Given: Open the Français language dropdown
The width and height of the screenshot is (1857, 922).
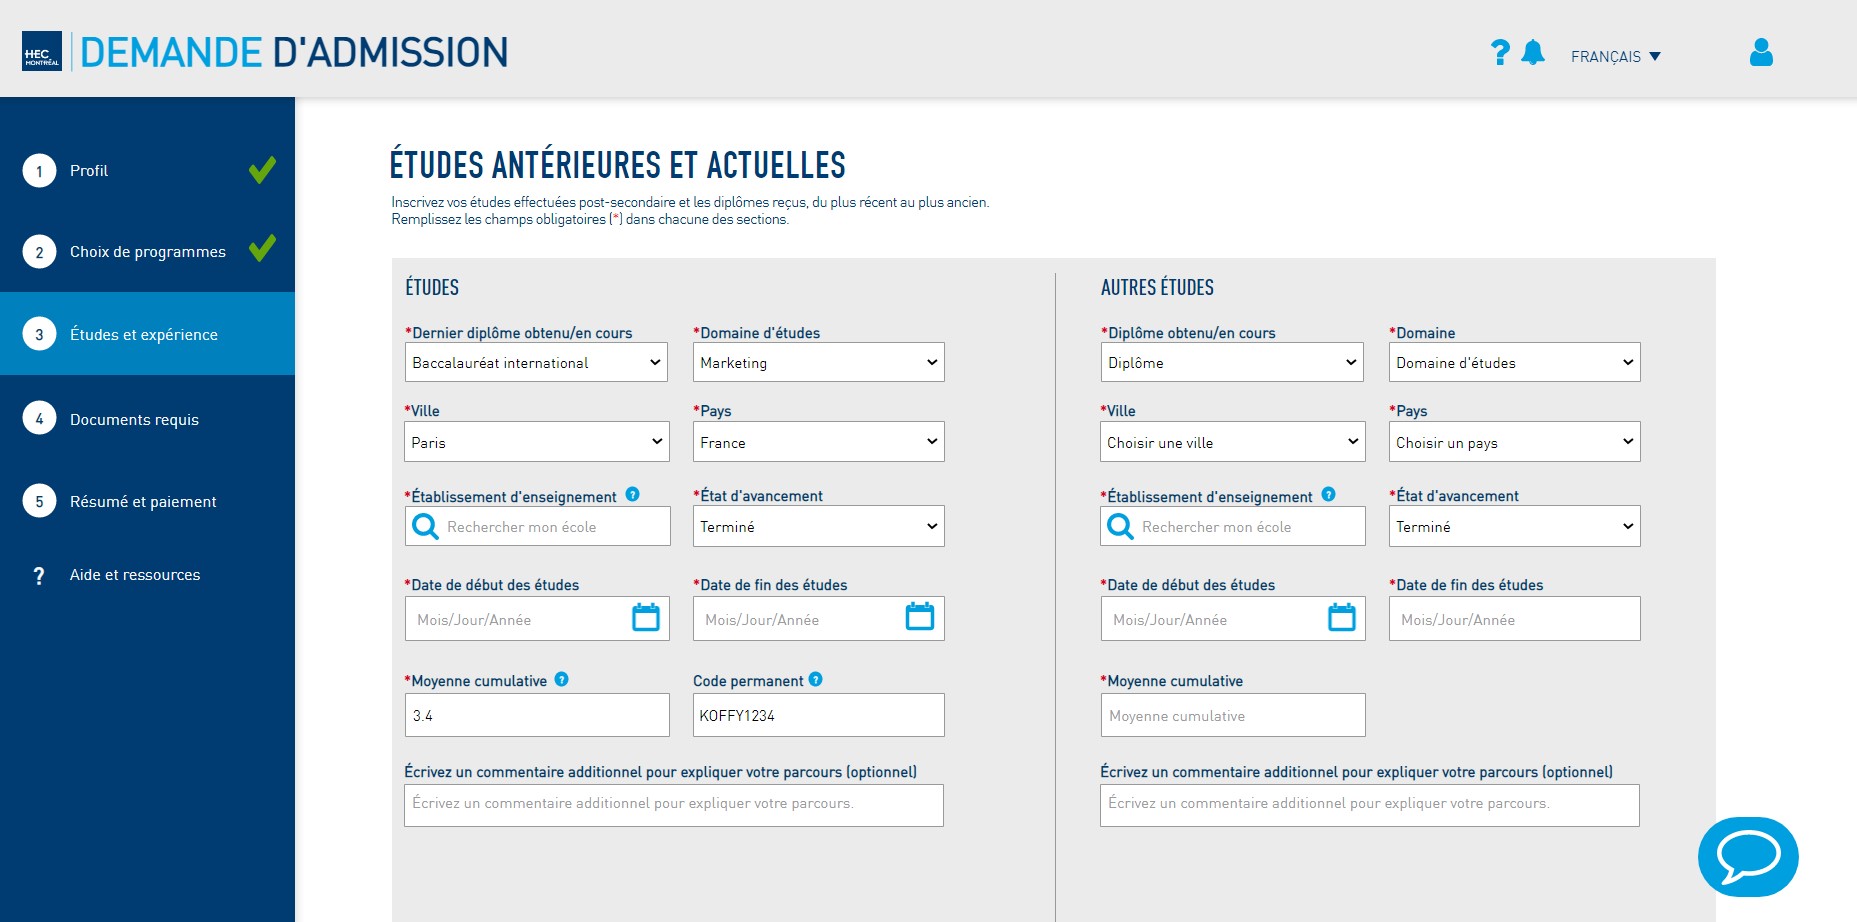Looking at the screenshot, I should tap(1615, 57).
